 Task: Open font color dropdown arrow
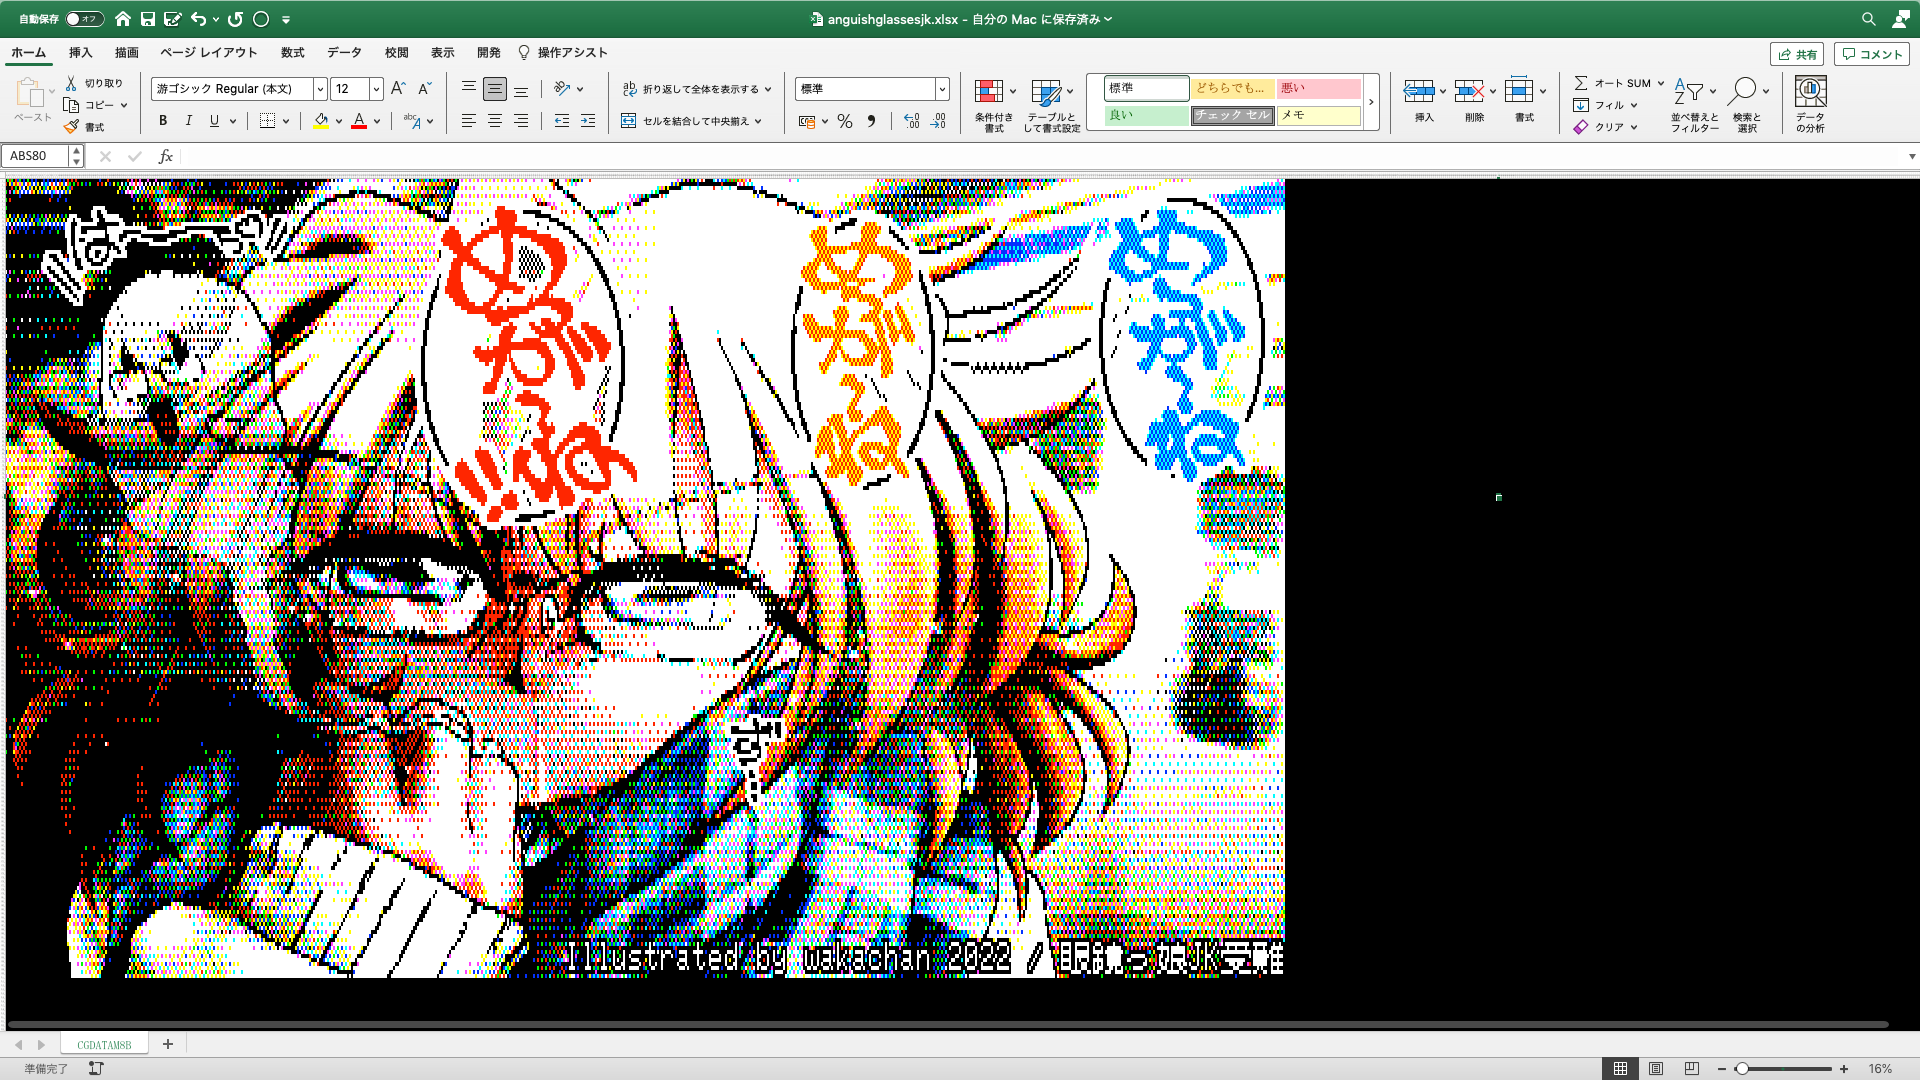(x=377, y=121)
